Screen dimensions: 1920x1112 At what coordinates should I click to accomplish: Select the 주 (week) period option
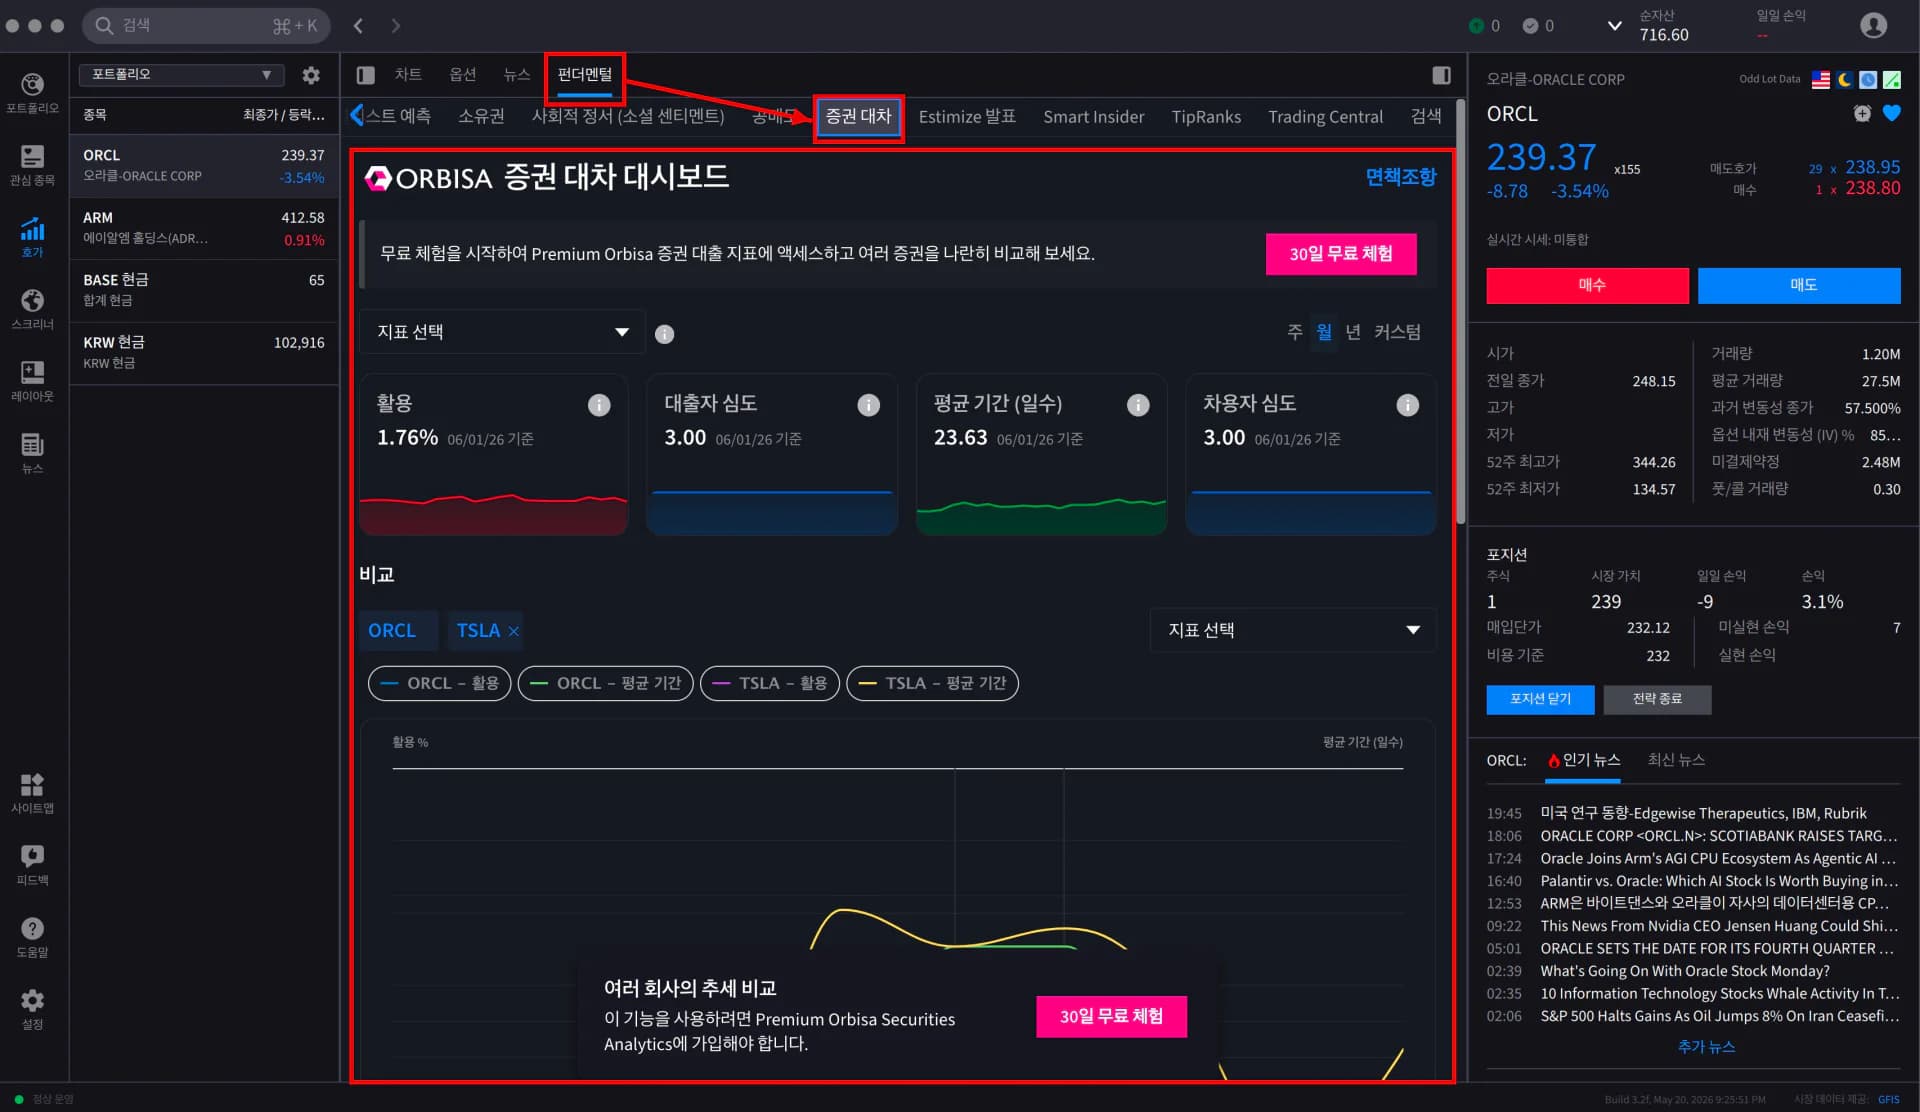(1295, 332)
